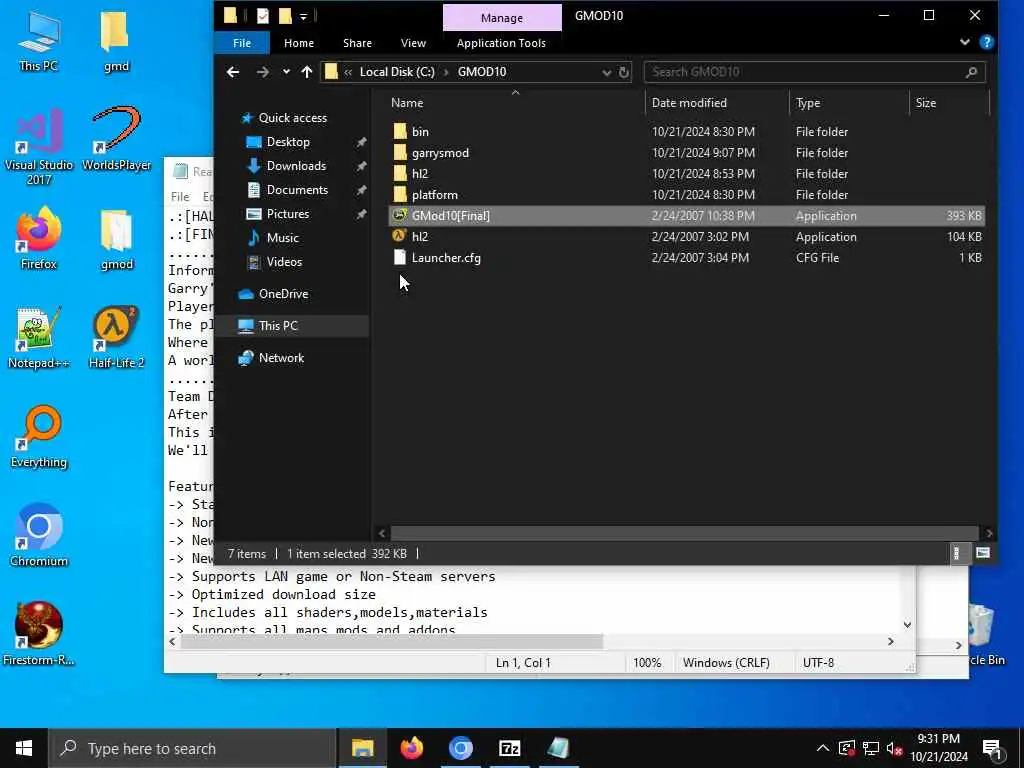Open the File tab
Image resolution: width=1024 pixels, height=768 pixels.
click(242, 43)
